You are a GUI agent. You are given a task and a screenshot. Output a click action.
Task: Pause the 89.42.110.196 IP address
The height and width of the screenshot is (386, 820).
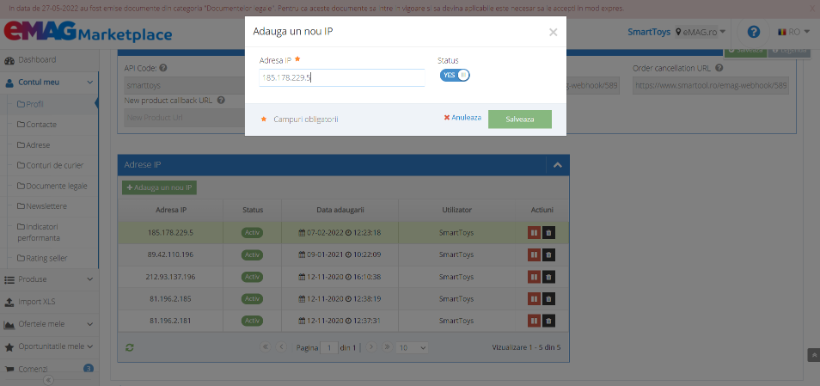pos(533,255)
